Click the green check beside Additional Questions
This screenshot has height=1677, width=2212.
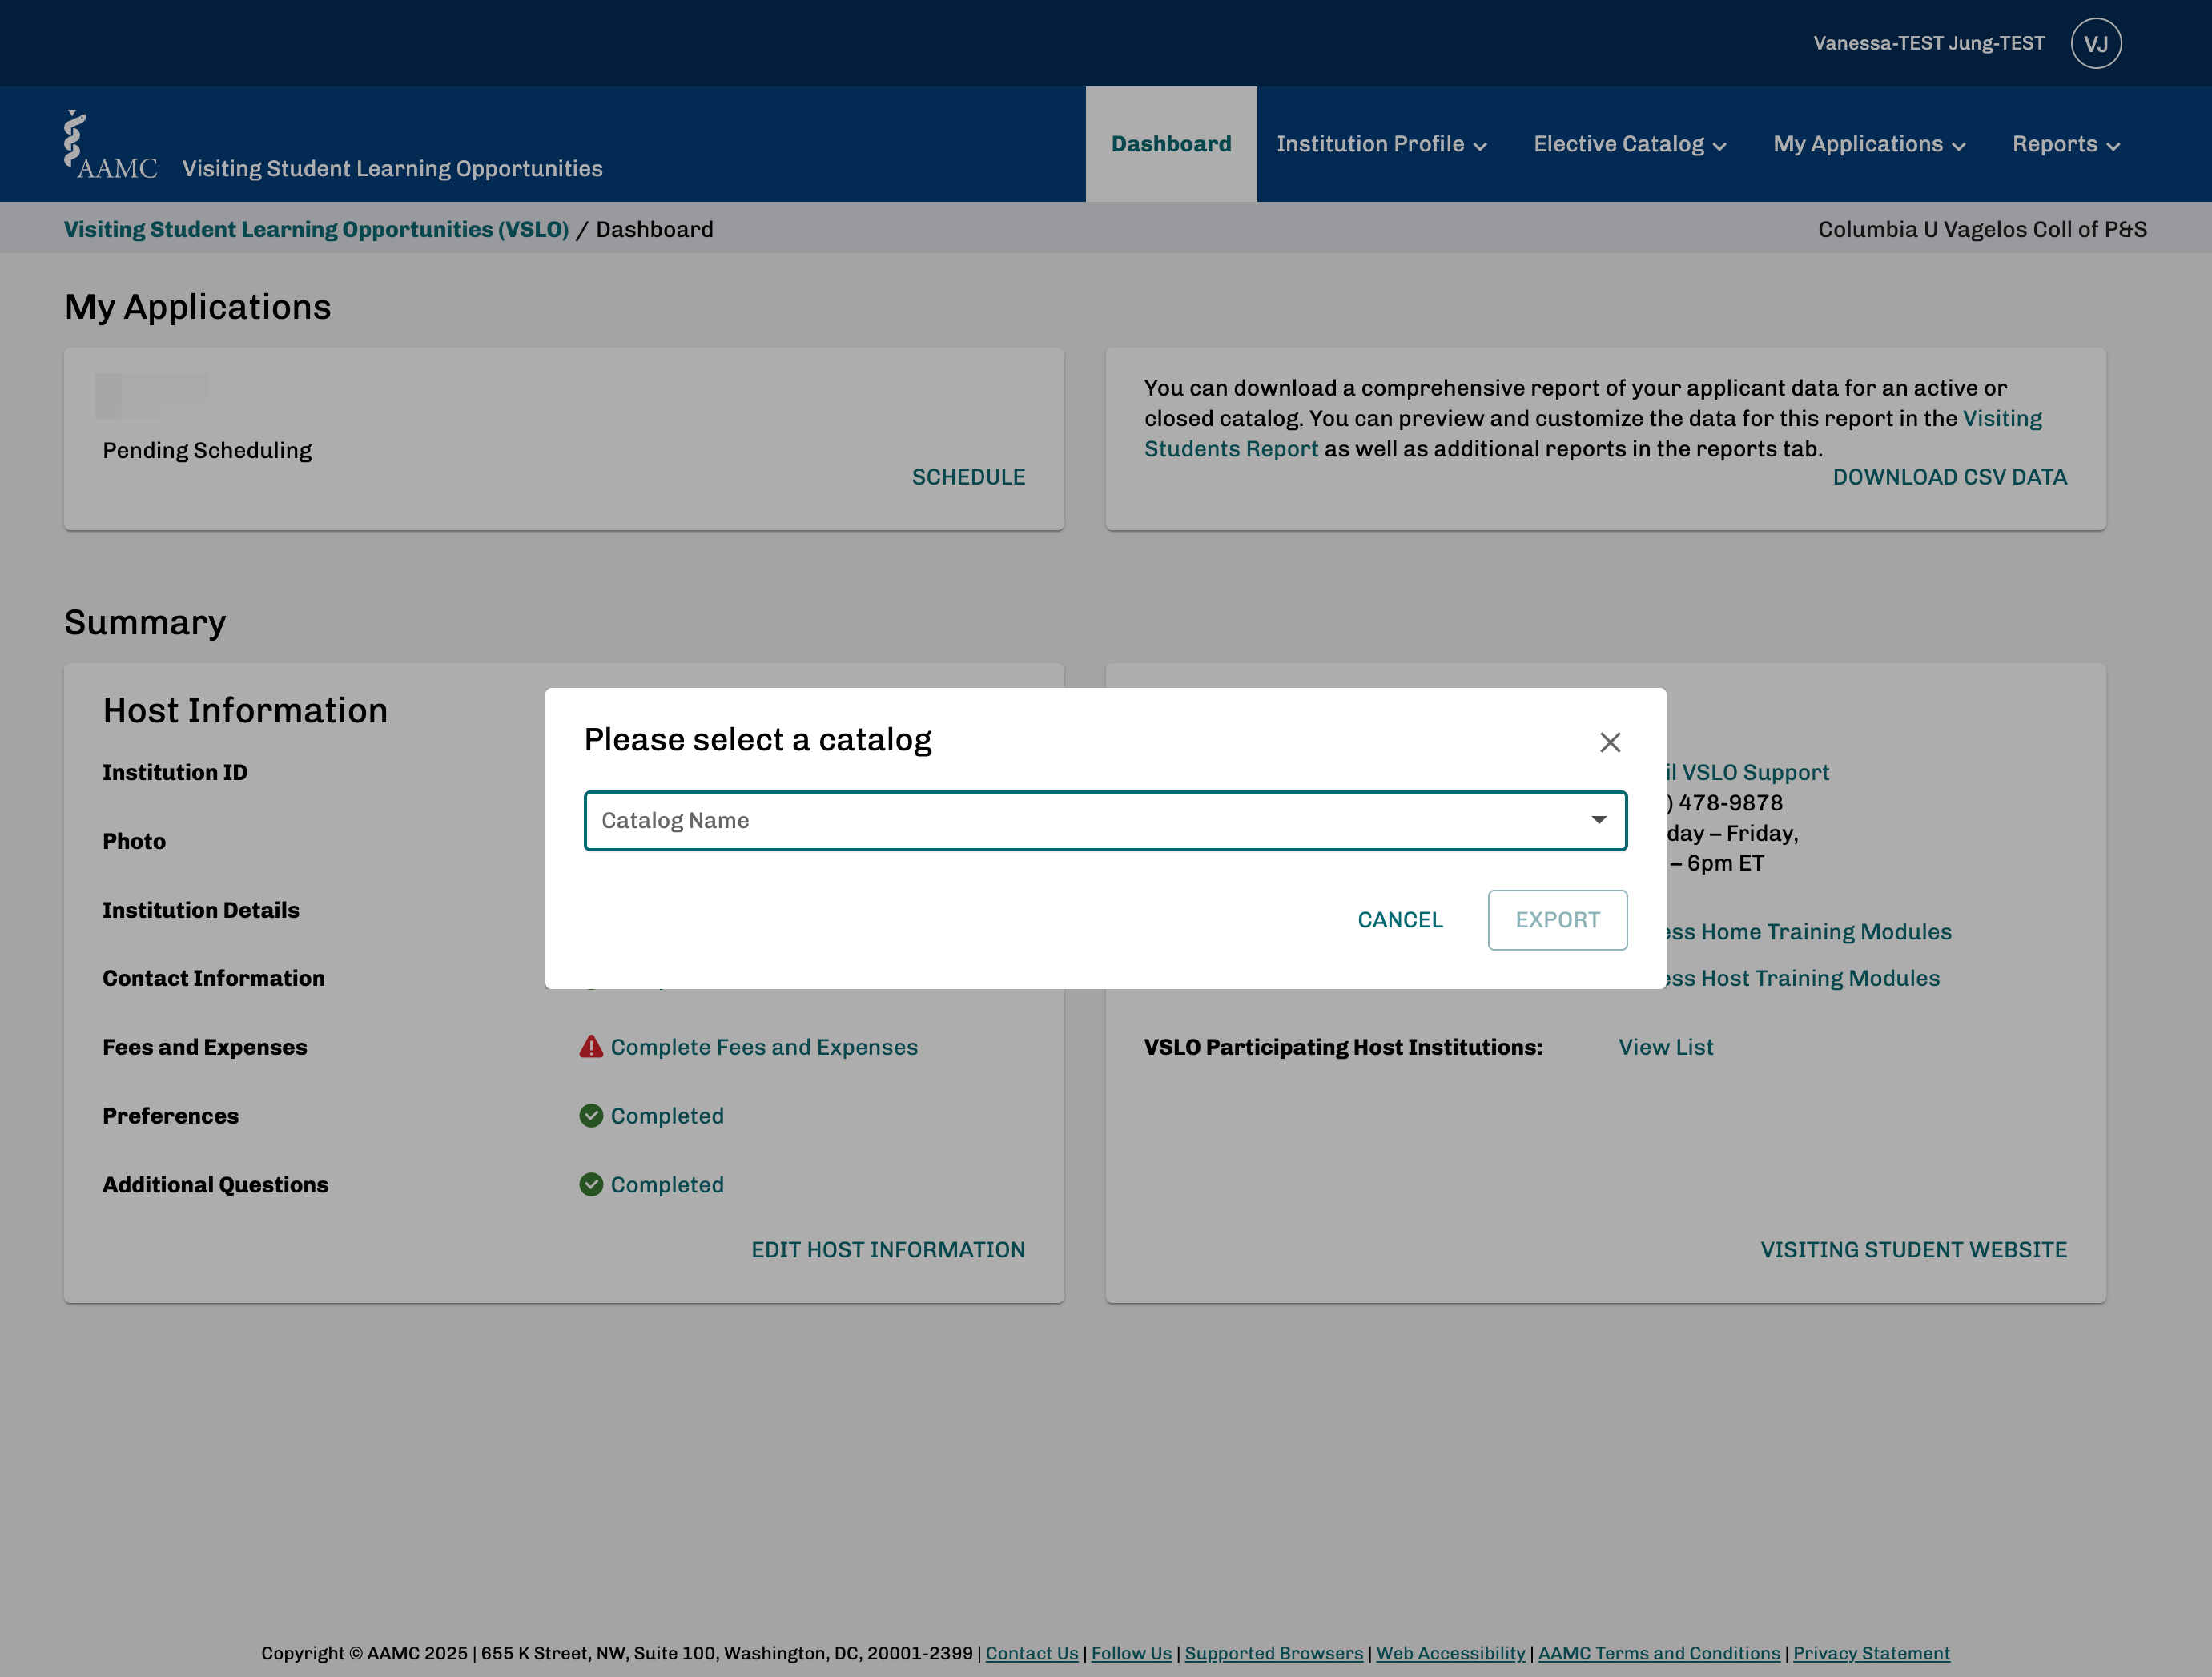pyautogui.click(x=591, y=1184)
